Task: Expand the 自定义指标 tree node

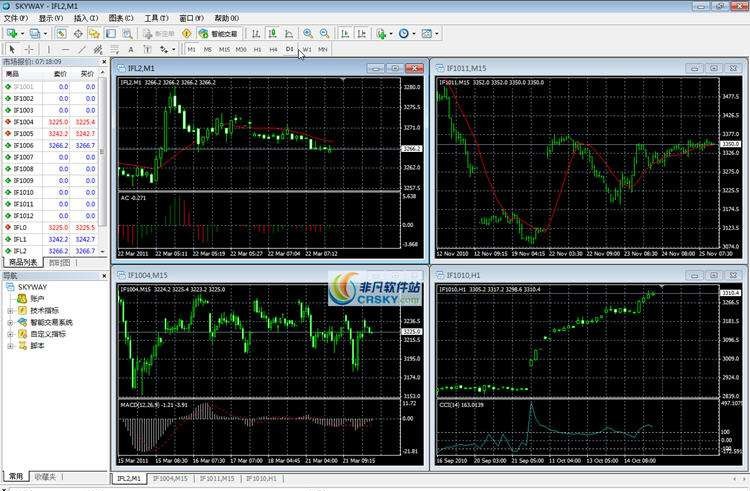Action: point(10,334)
